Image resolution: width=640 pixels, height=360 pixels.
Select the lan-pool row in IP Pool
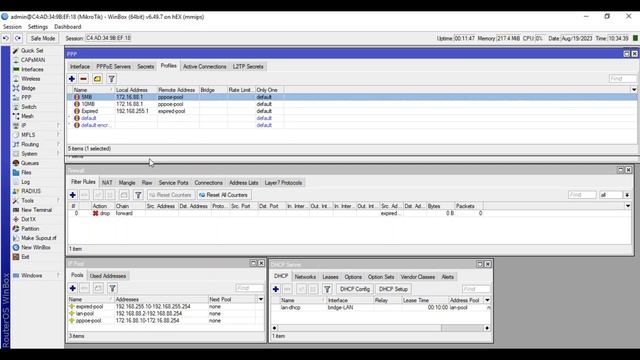point(166,313)
